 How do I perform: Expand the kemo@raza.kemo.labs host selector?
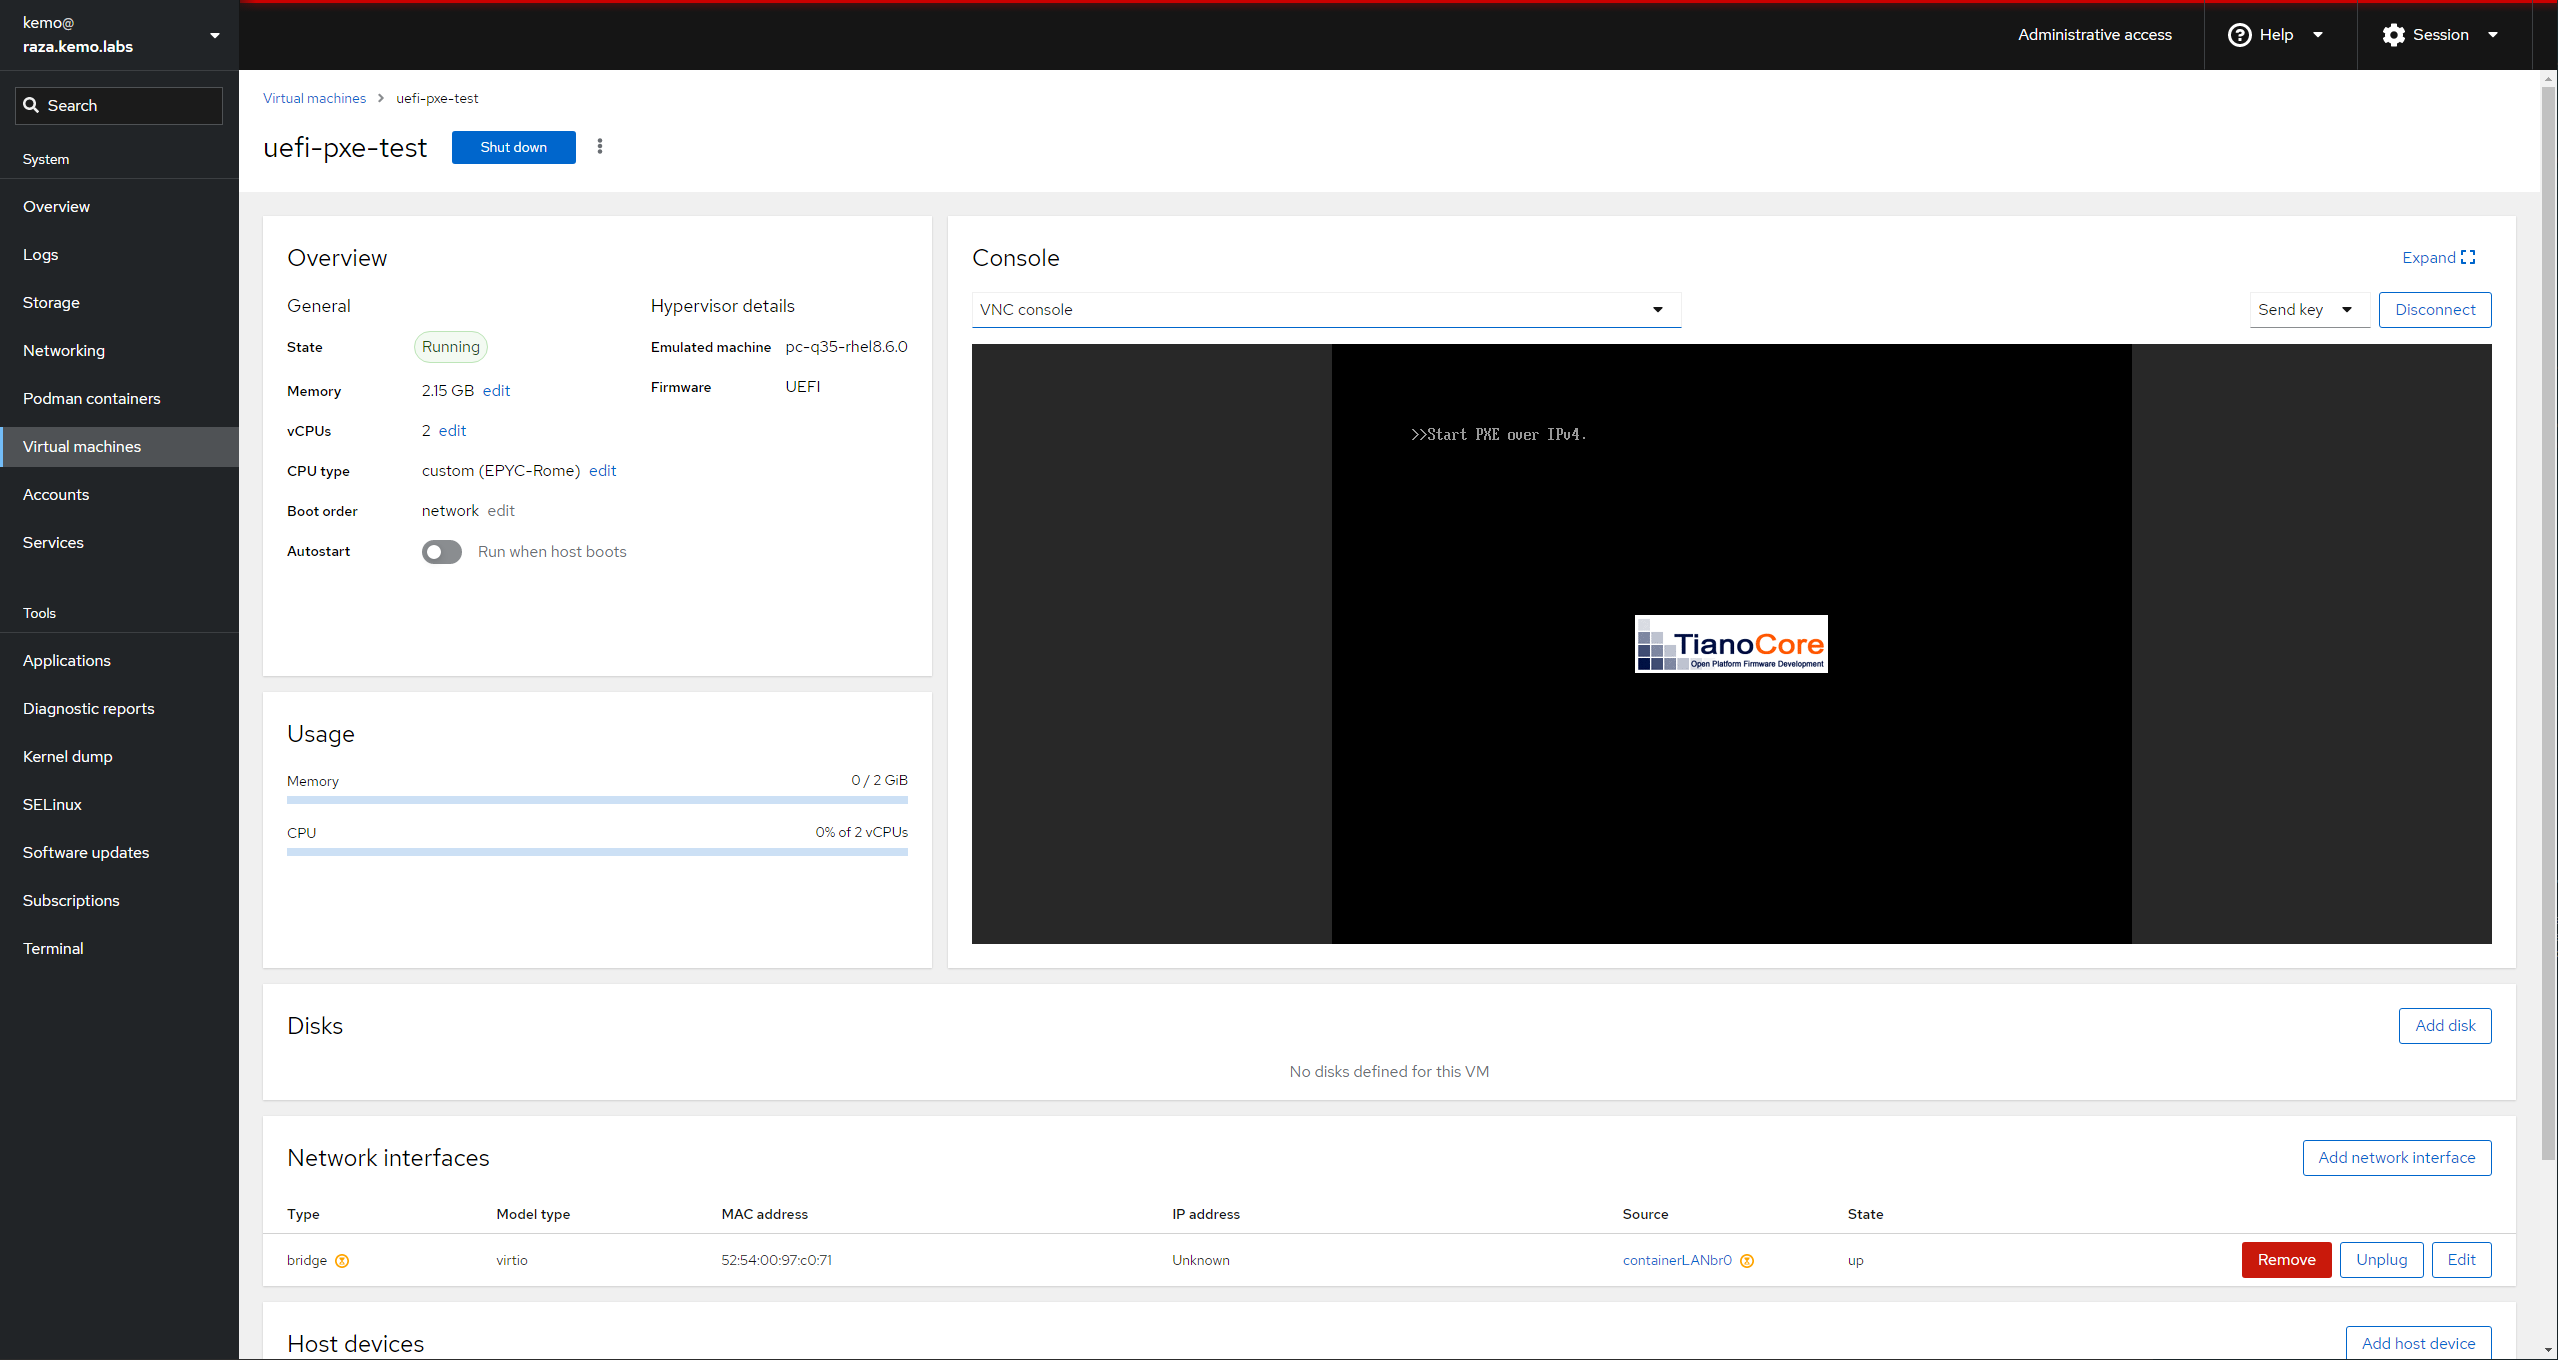[214, 35]
